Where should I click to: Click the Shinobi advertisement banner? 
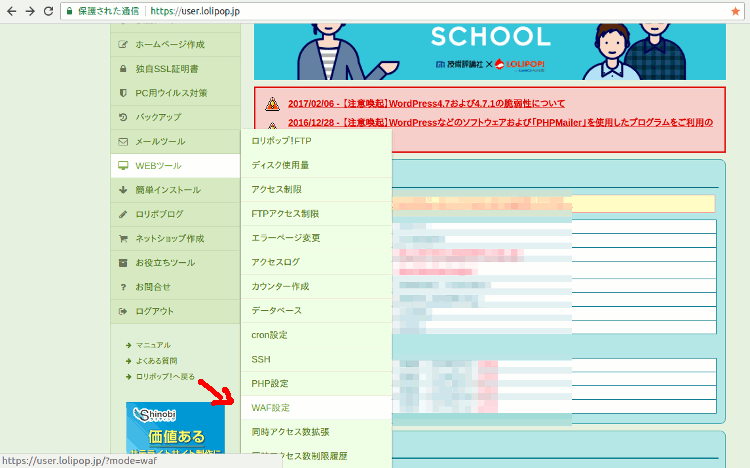tap(176, 428)
